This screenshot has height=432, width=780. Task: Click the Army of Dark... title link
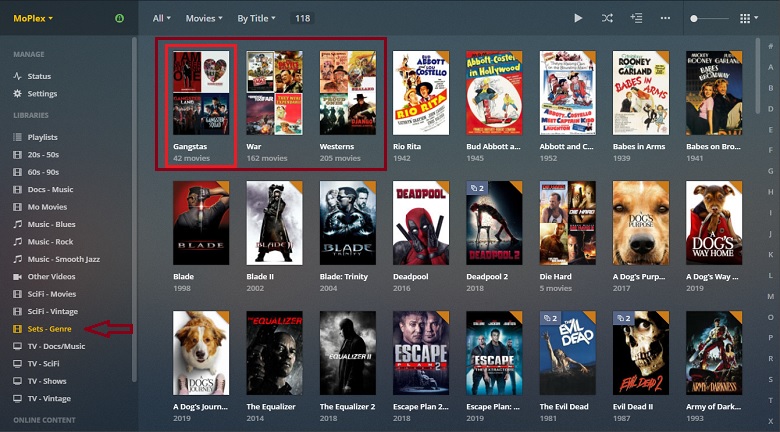pos(712,407)
